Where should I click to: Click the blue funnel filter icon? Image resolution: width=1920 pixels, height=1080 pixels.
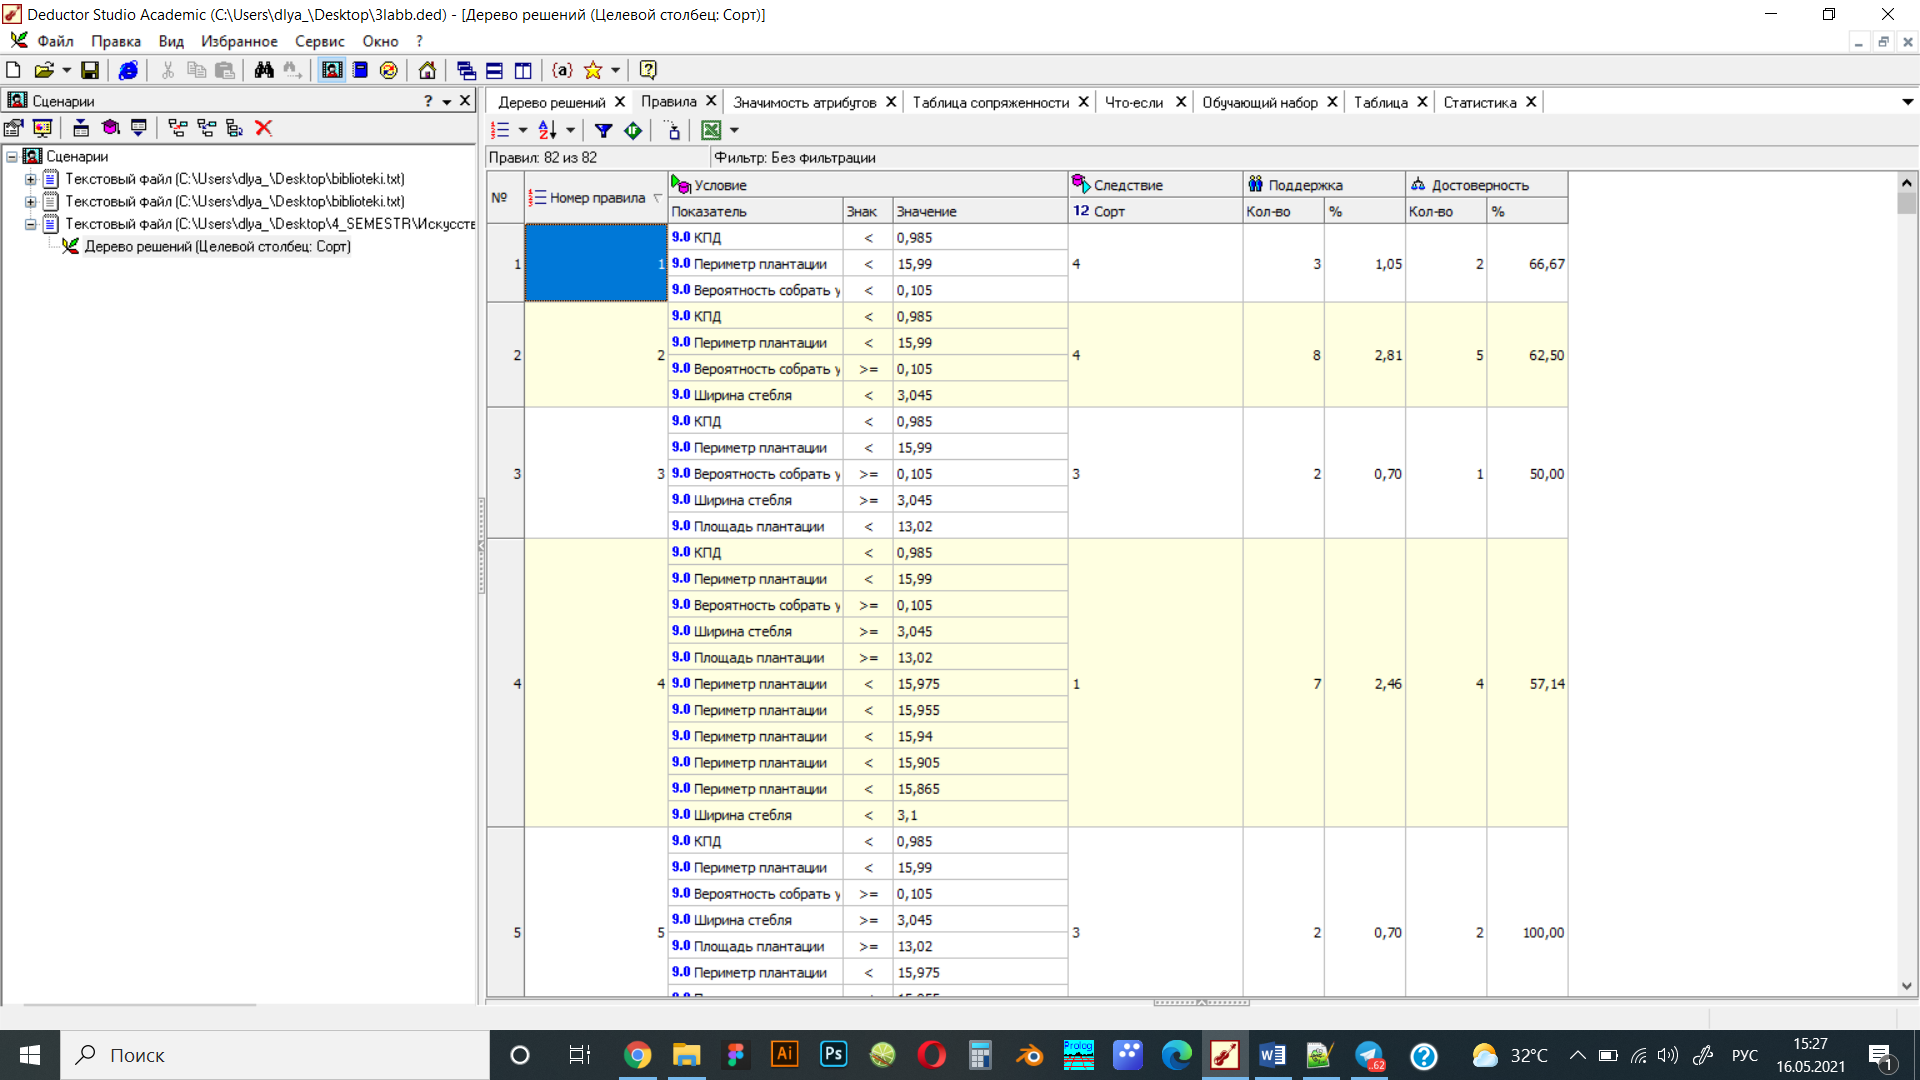(604, 130)
